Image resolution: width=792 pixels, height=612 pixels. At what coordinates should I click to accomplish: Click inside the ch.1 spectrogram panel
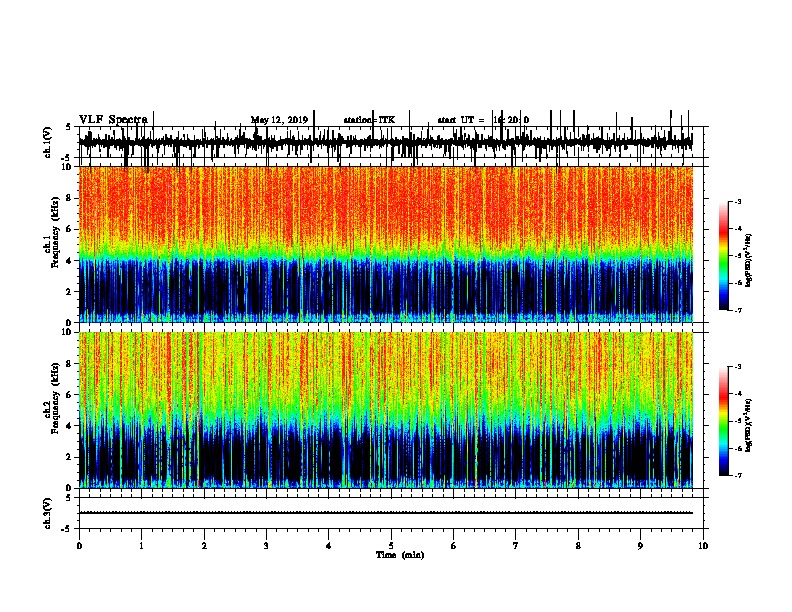[385, 244]
